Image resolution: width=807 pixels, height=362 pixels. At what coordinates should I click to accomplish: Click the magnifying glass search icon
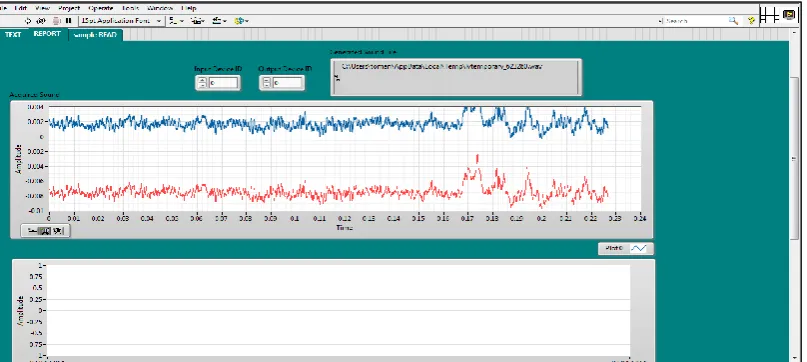coord(733,21)
